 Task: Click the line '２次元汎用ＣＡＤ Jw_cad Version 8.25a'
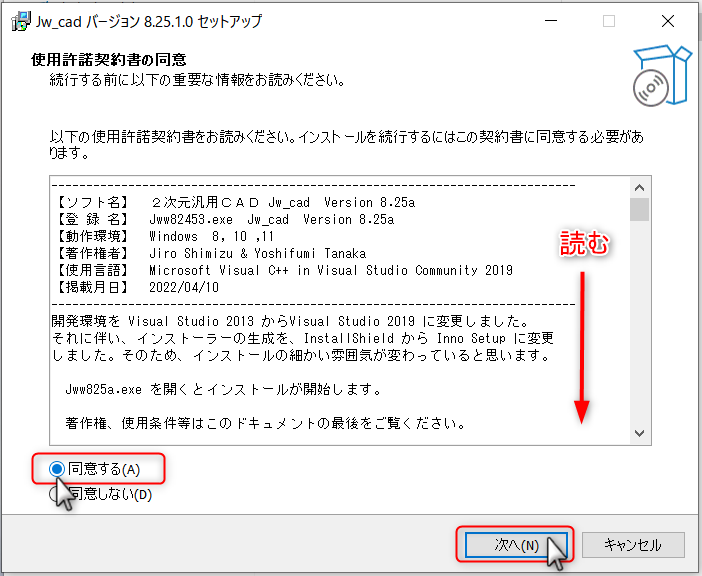pyautogui.click(x=282, y=203)
